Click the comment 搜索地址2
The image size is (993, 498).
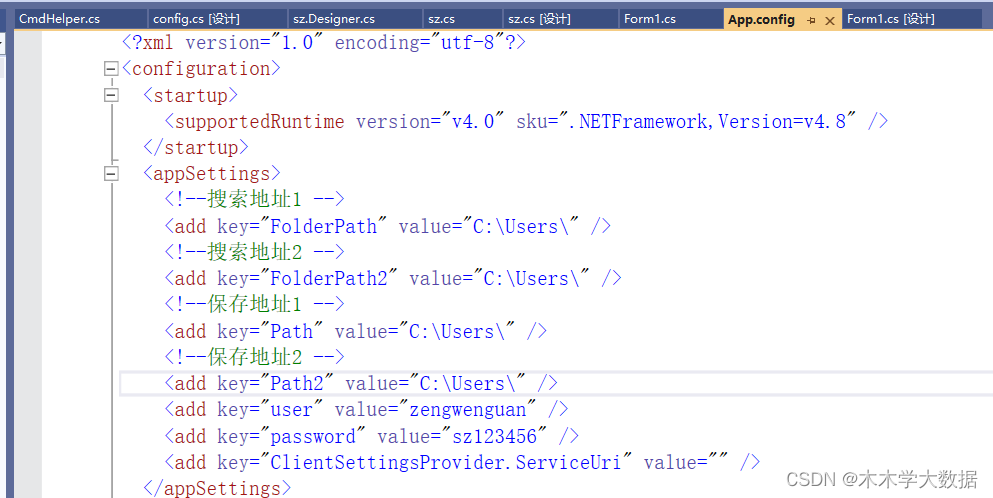coord(255,252)
